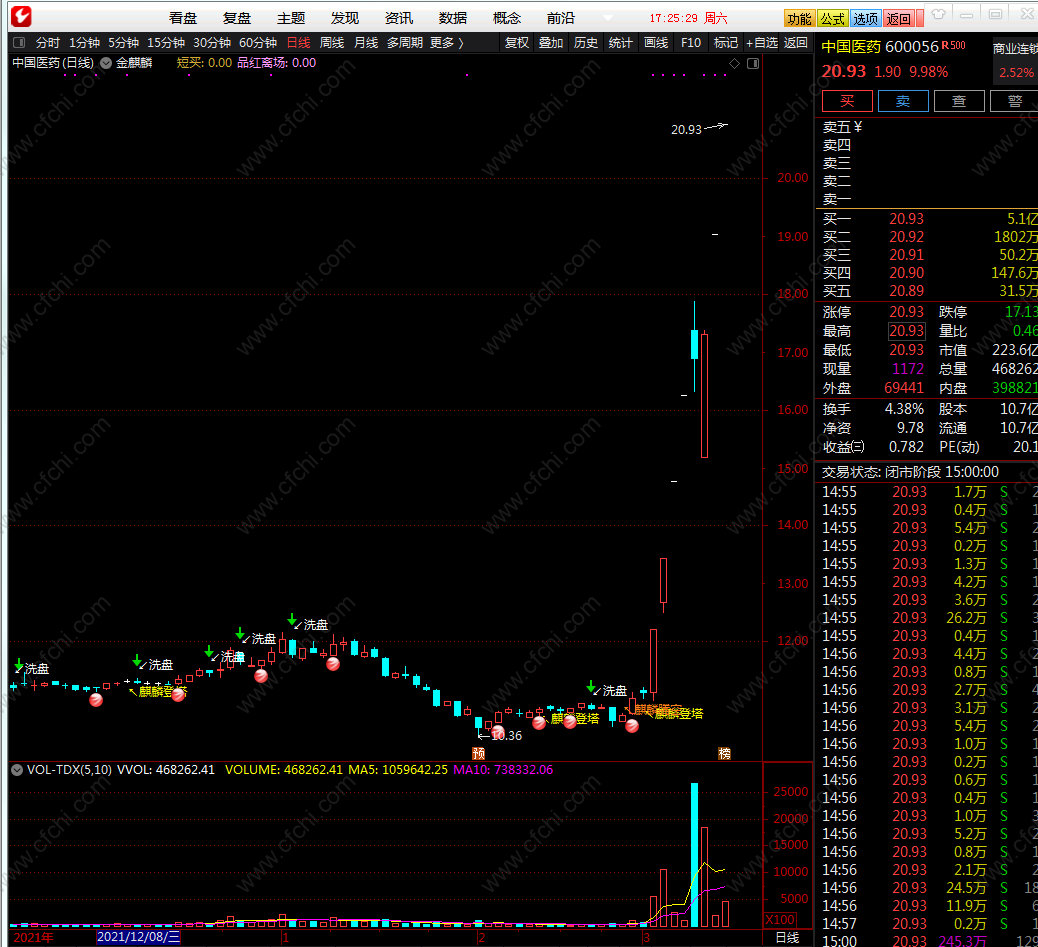Open the 看盘 menu
Image resolution: width=1038 pixels, height=947 pixels.
click(183, 19)
